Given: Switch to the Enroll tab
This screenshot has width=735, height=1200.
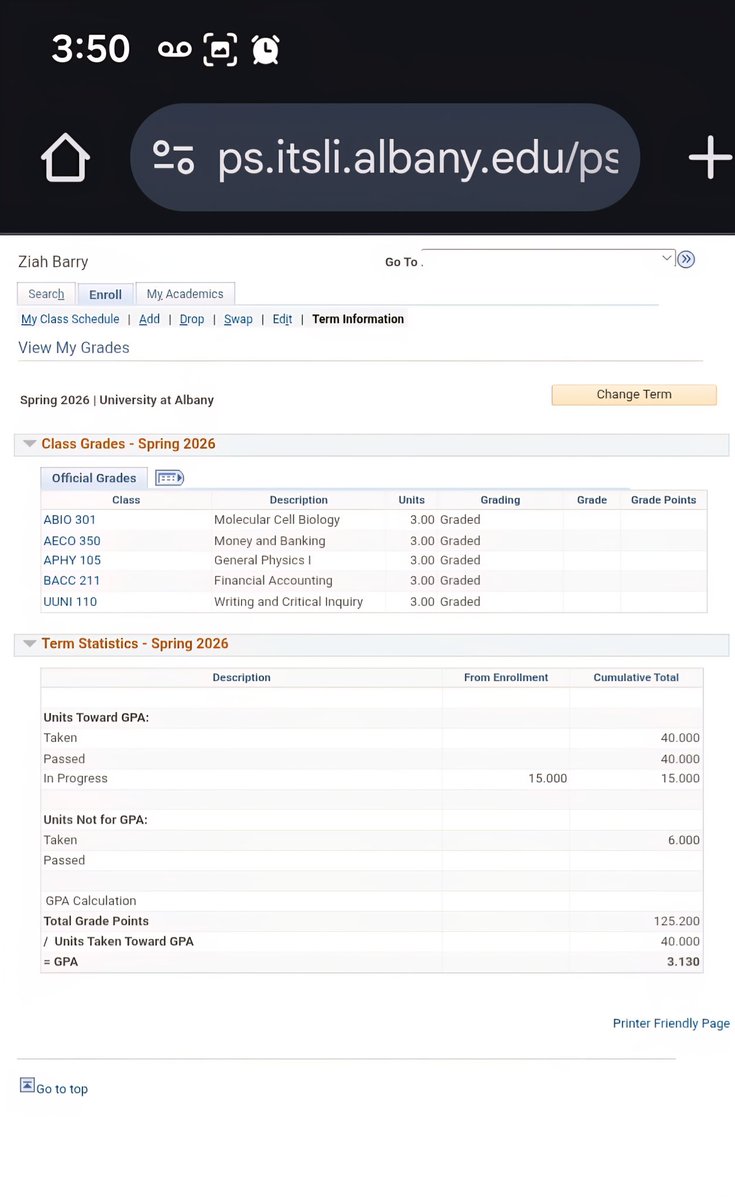Looking at the screenshot, I should [x=105, y=294].
